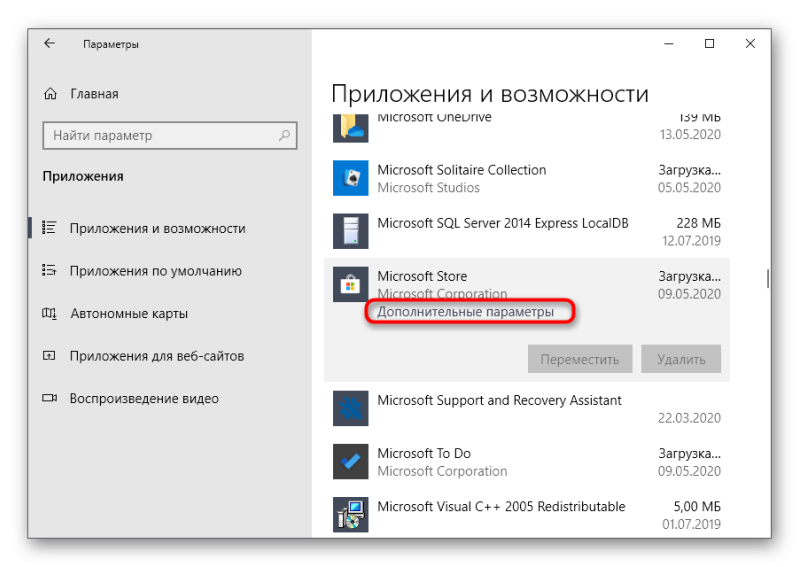Click the Воспроизведение видео camera icon
Screen dimensions: 800x567
click(x=49, y=398)
